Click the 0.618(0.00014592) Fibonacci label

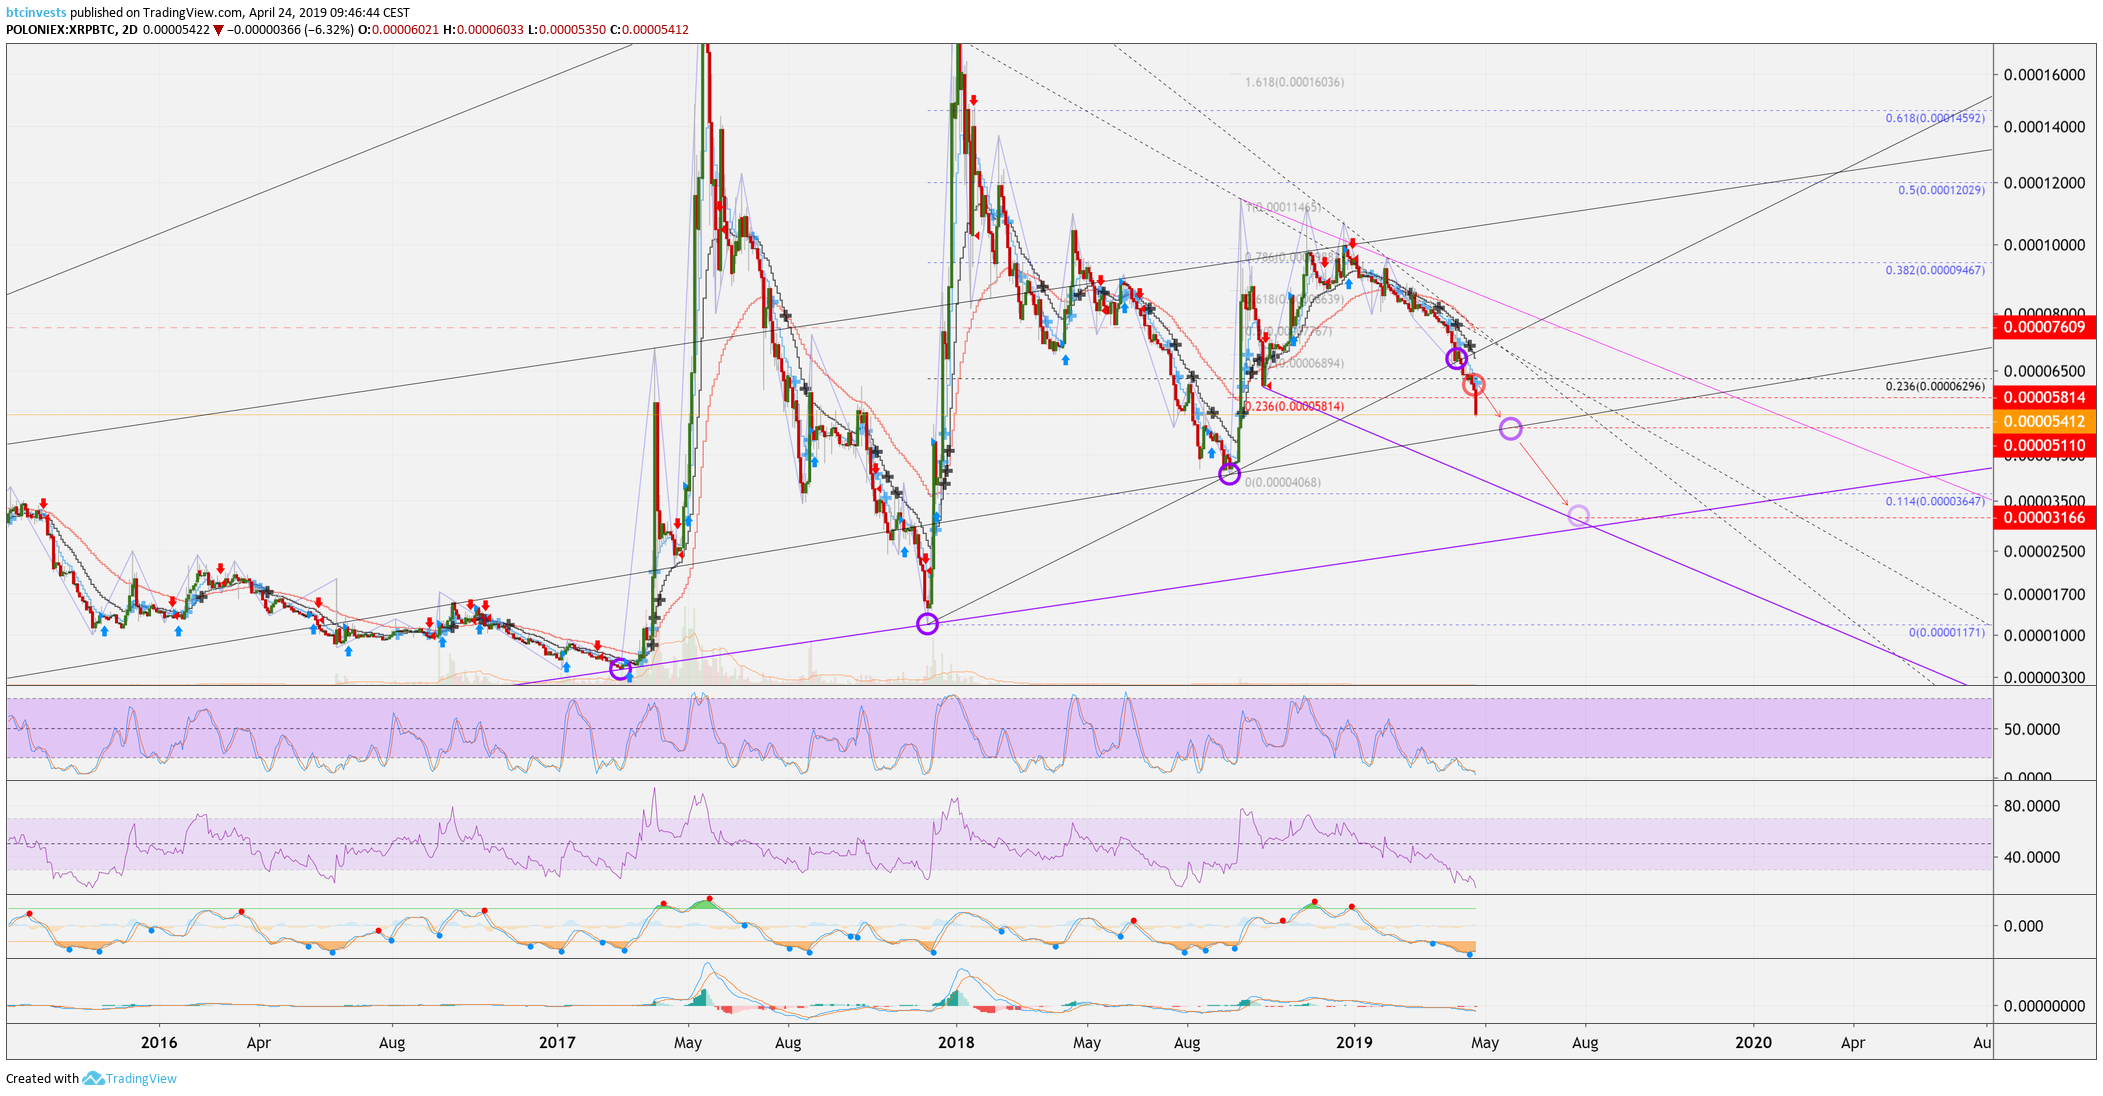point(1935,118)
